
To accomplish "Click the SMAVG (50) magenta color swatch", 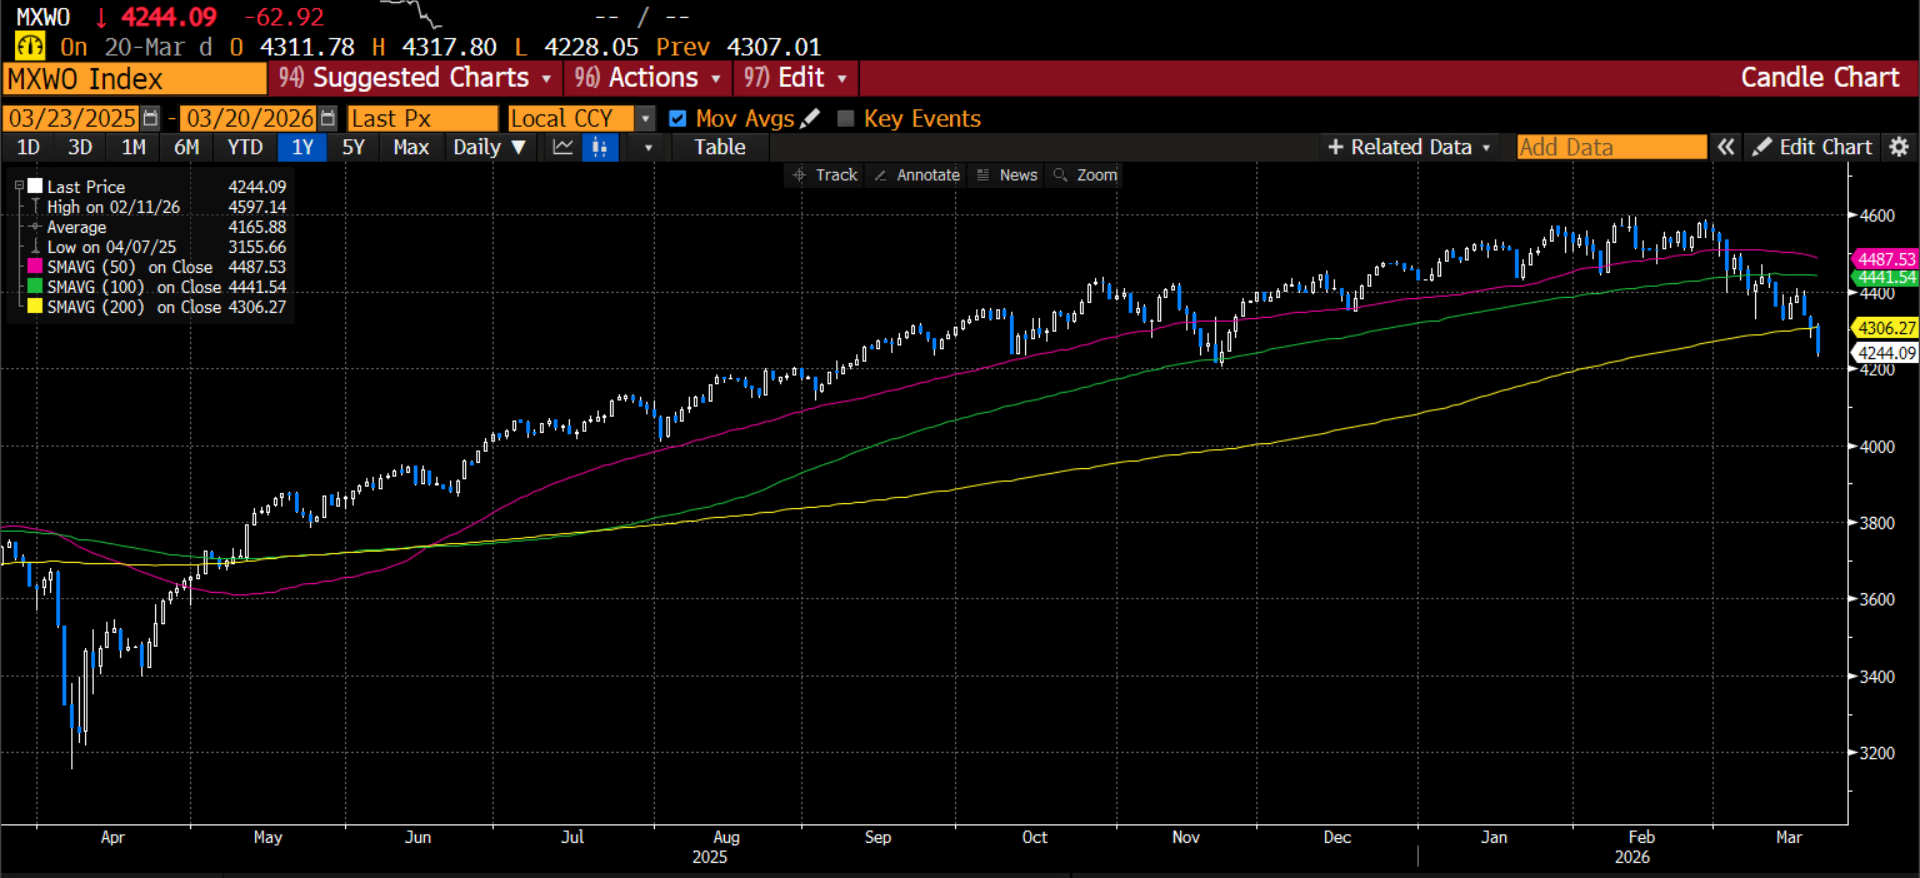I will pyautogui.click(x=35, y=267).
